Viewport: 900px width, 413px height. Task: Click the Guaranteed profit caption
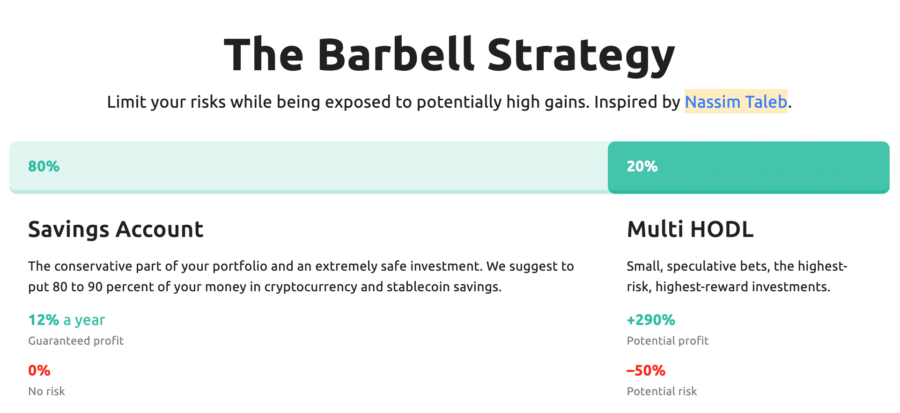[76, 341]
